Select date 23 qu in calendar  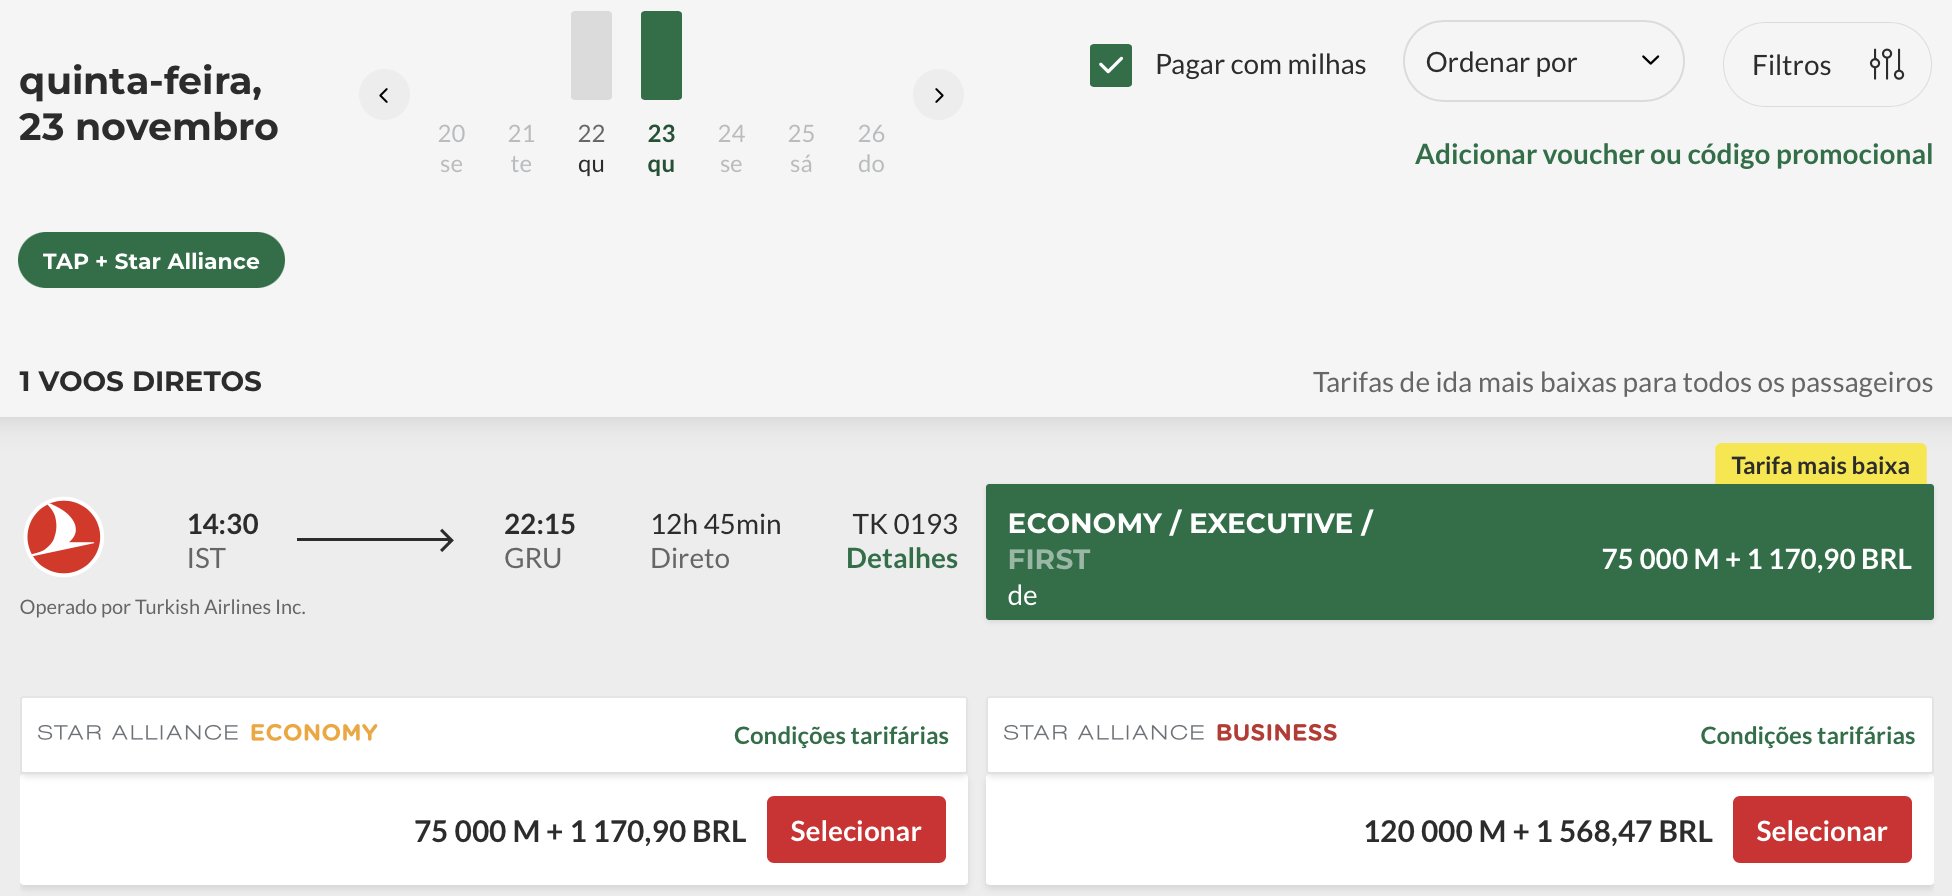661,148
